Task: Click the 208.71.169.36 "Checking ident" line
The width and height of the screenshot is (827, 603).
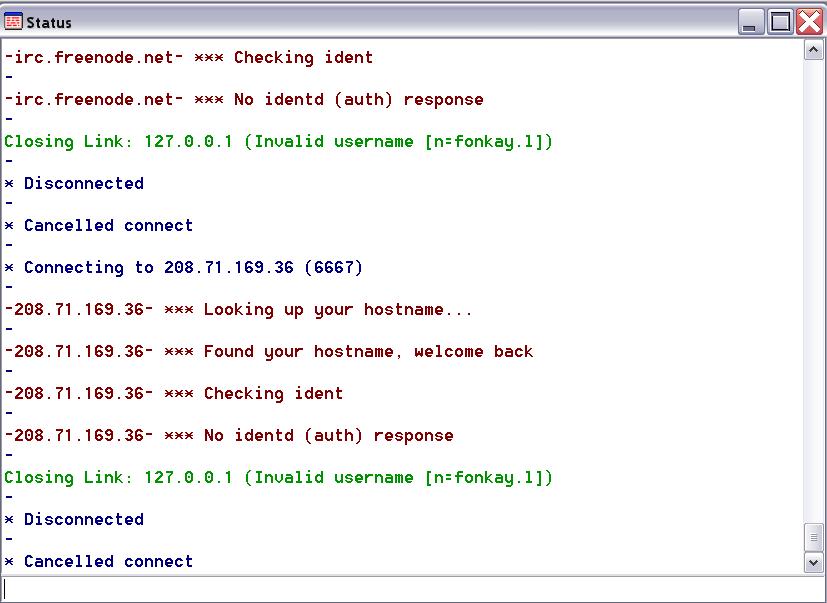Action: [173, 394]
